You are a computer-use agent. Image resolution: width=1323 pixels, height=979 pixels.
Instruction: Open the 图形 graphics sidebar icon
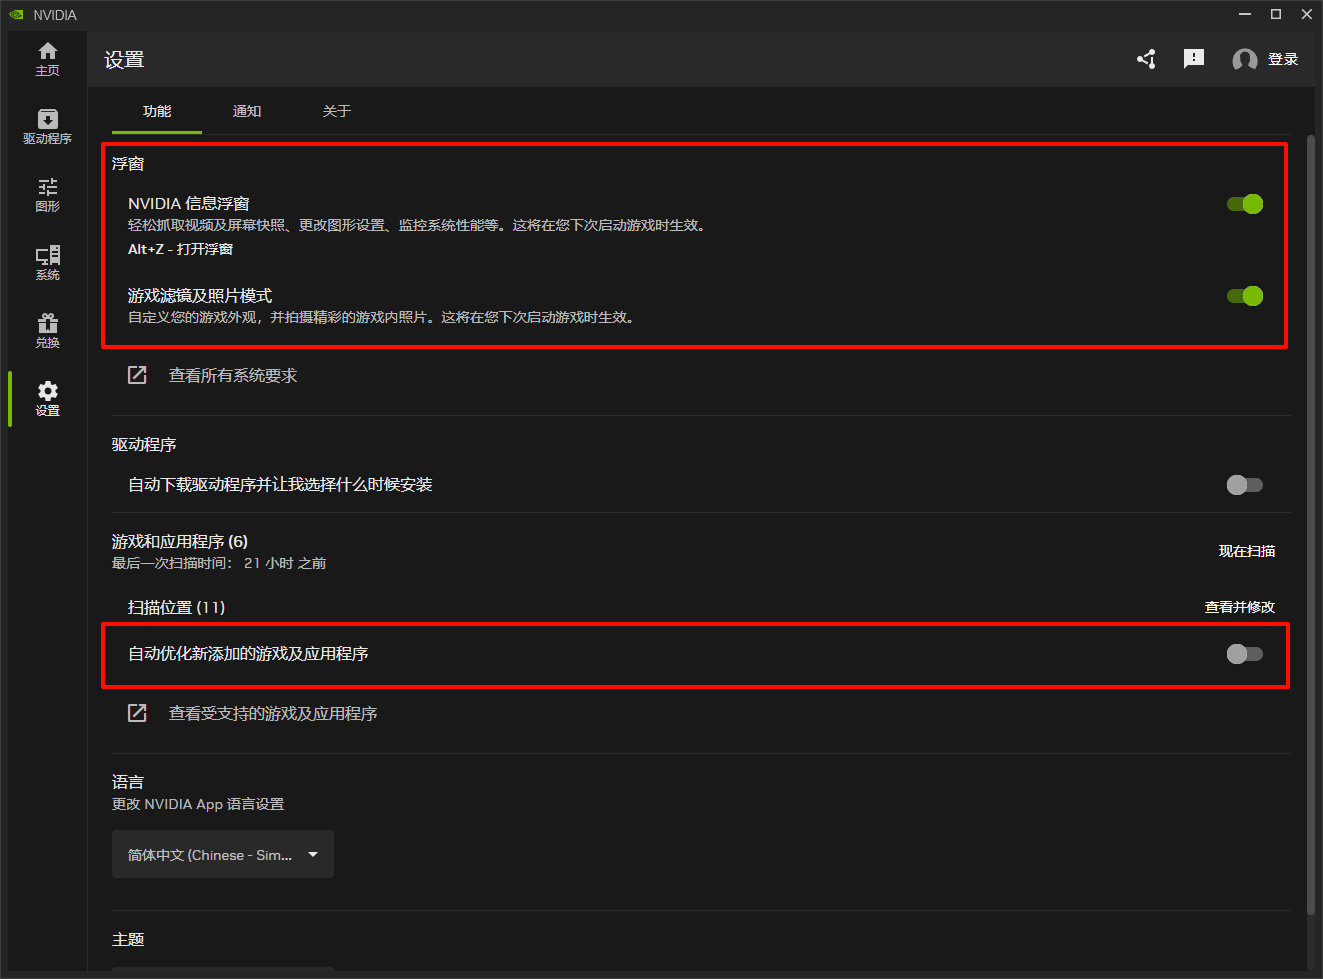pyautogui.click(x=47, y=195)
